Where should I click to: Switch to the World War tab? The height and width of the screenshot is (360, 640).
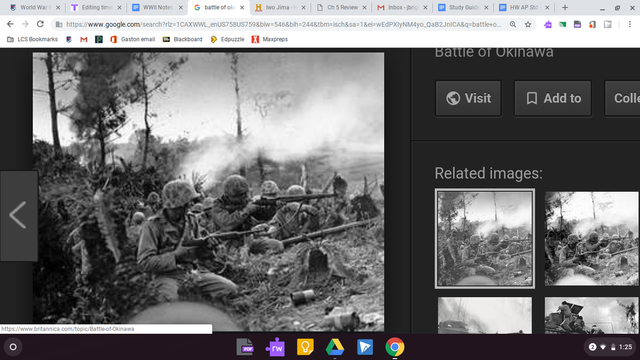[34, 7]
